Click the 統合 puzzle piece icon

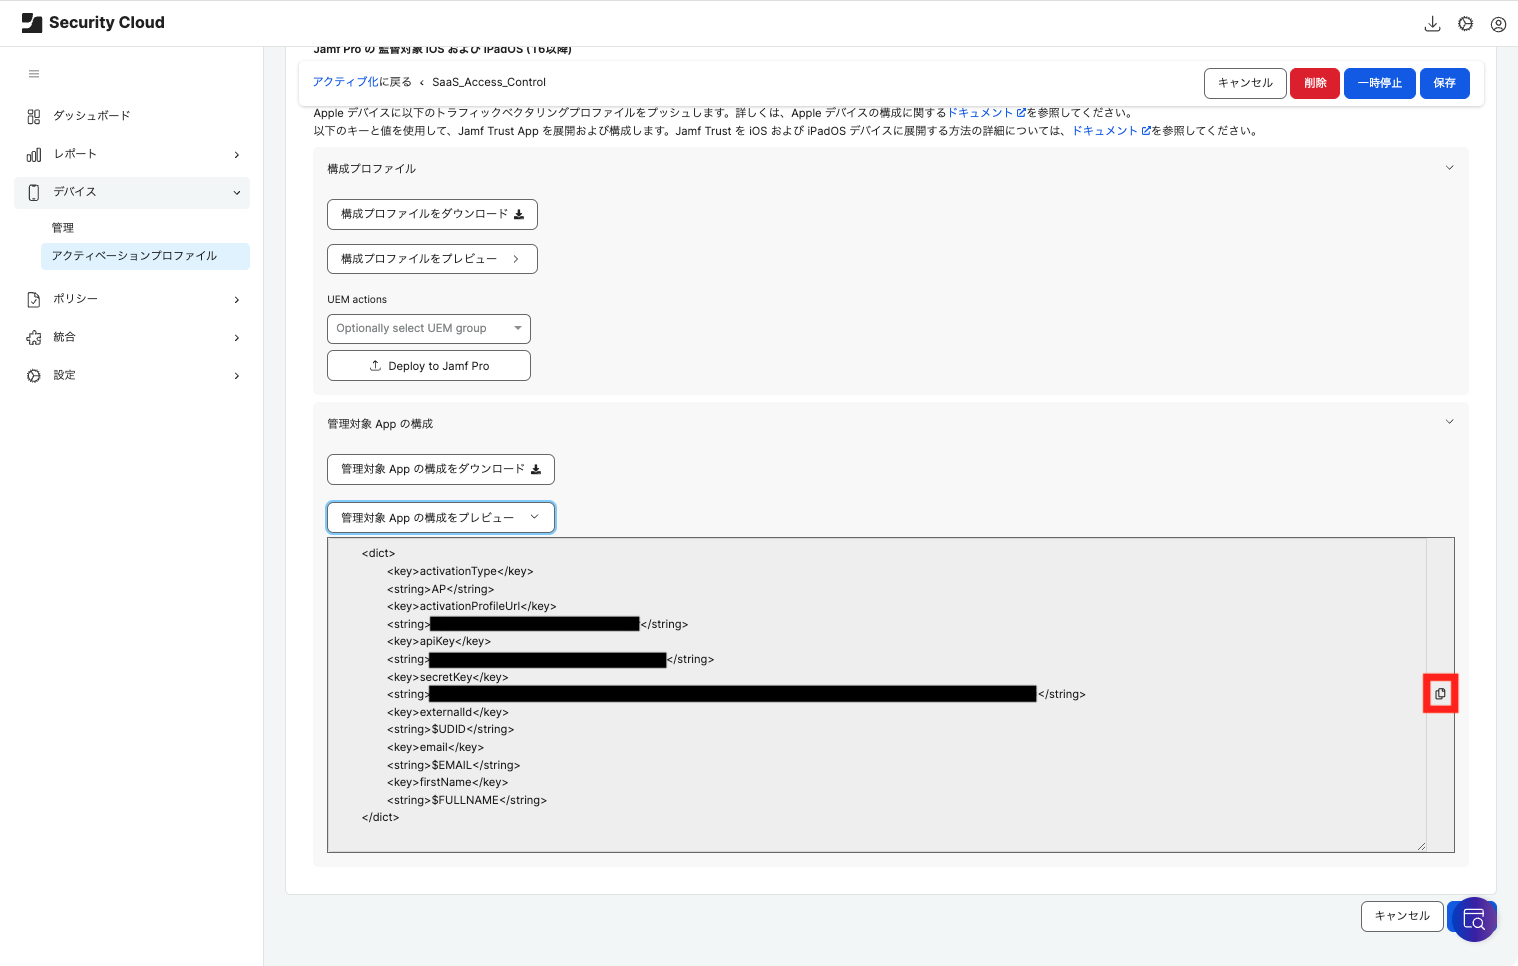click(x=34, y=337)
